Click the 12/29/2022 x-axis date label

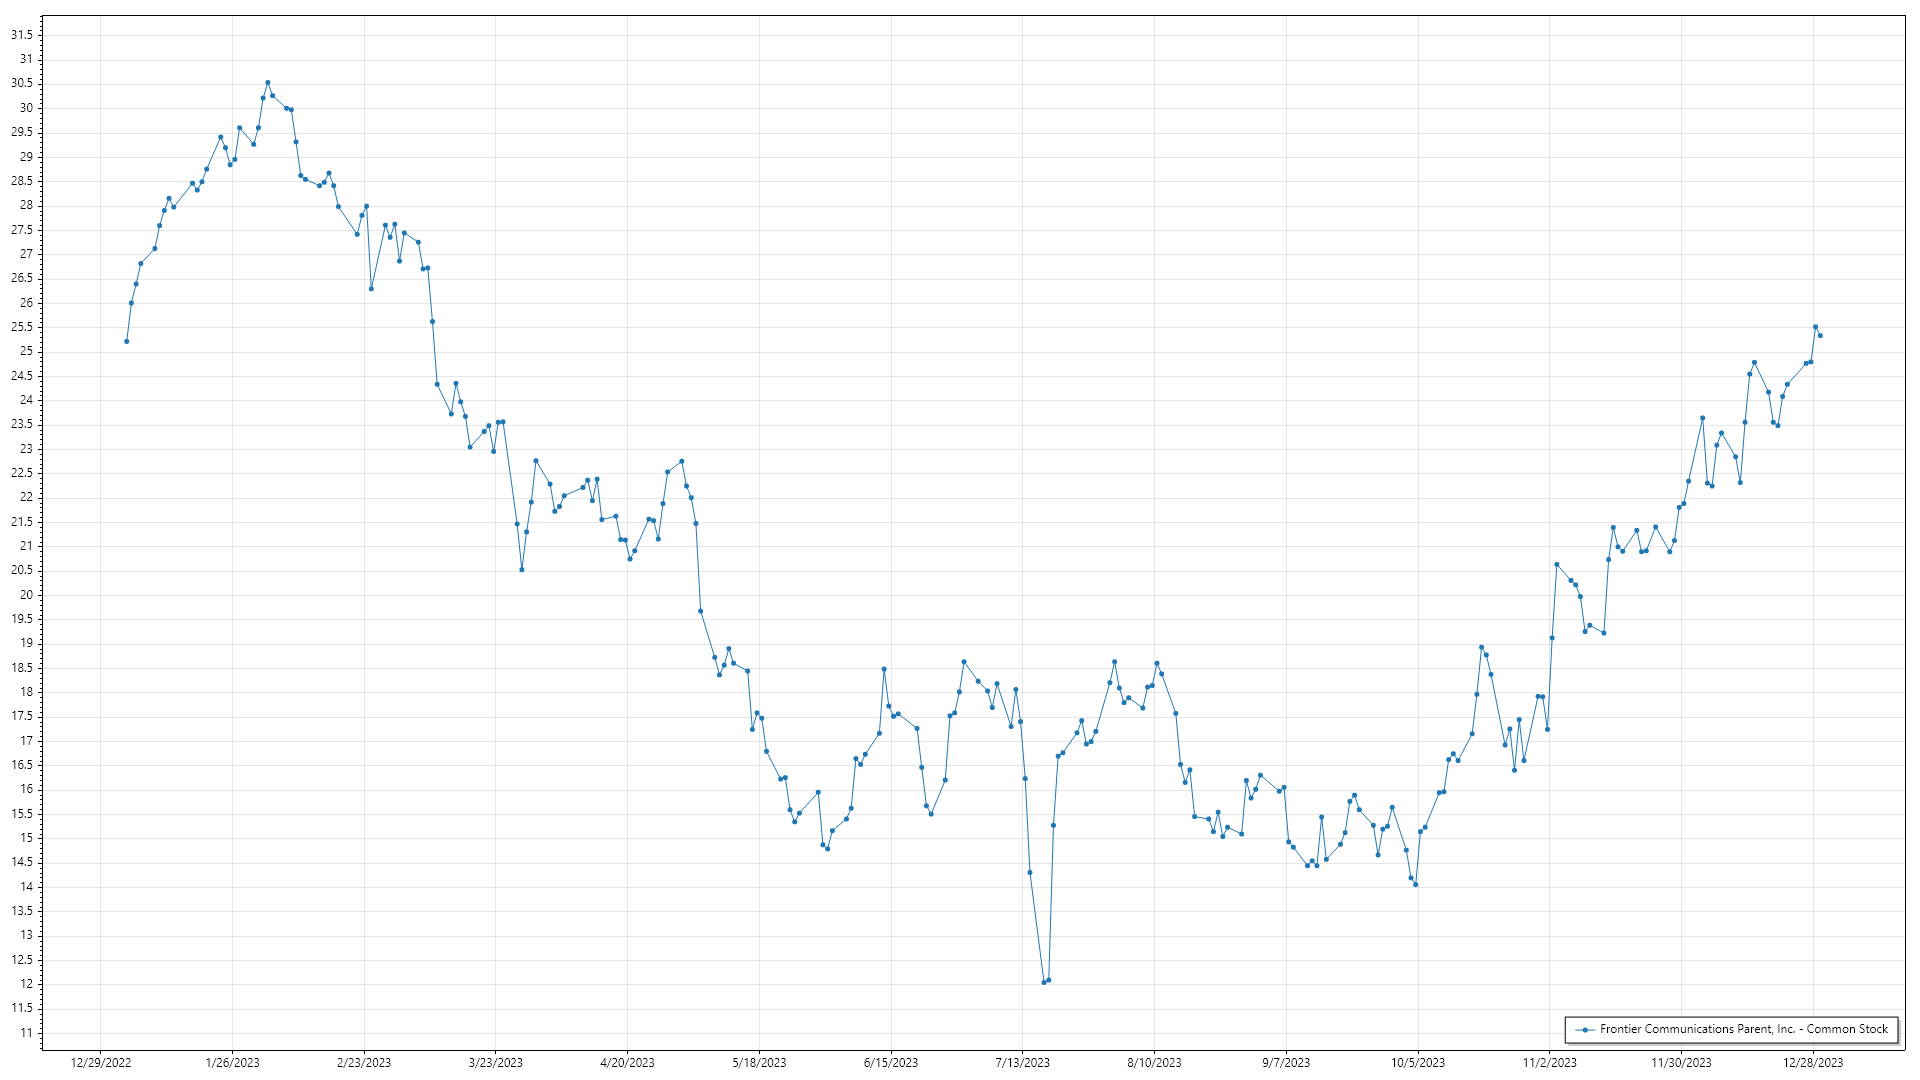pyautogui.click(x=101, y=1062)
